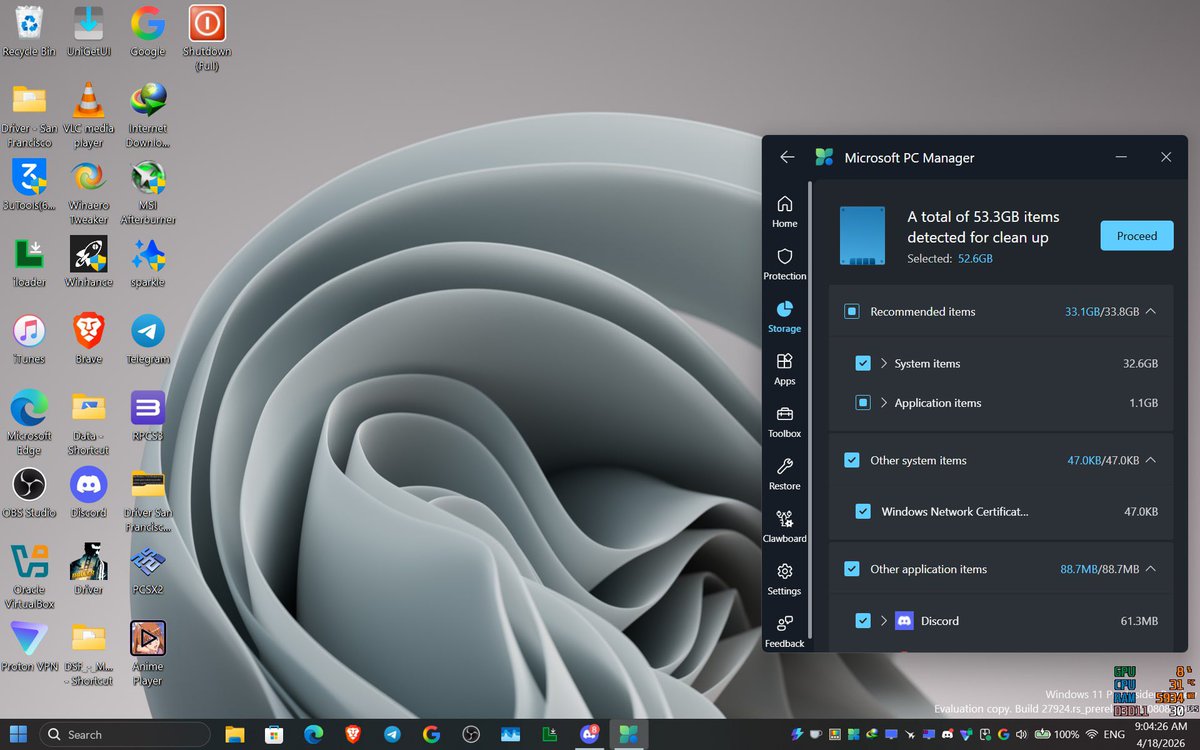The width and height of the screenshot is (1200, 750).
Task: Click the PC Manager sidebar scrollbar
Action: point(811,410)
